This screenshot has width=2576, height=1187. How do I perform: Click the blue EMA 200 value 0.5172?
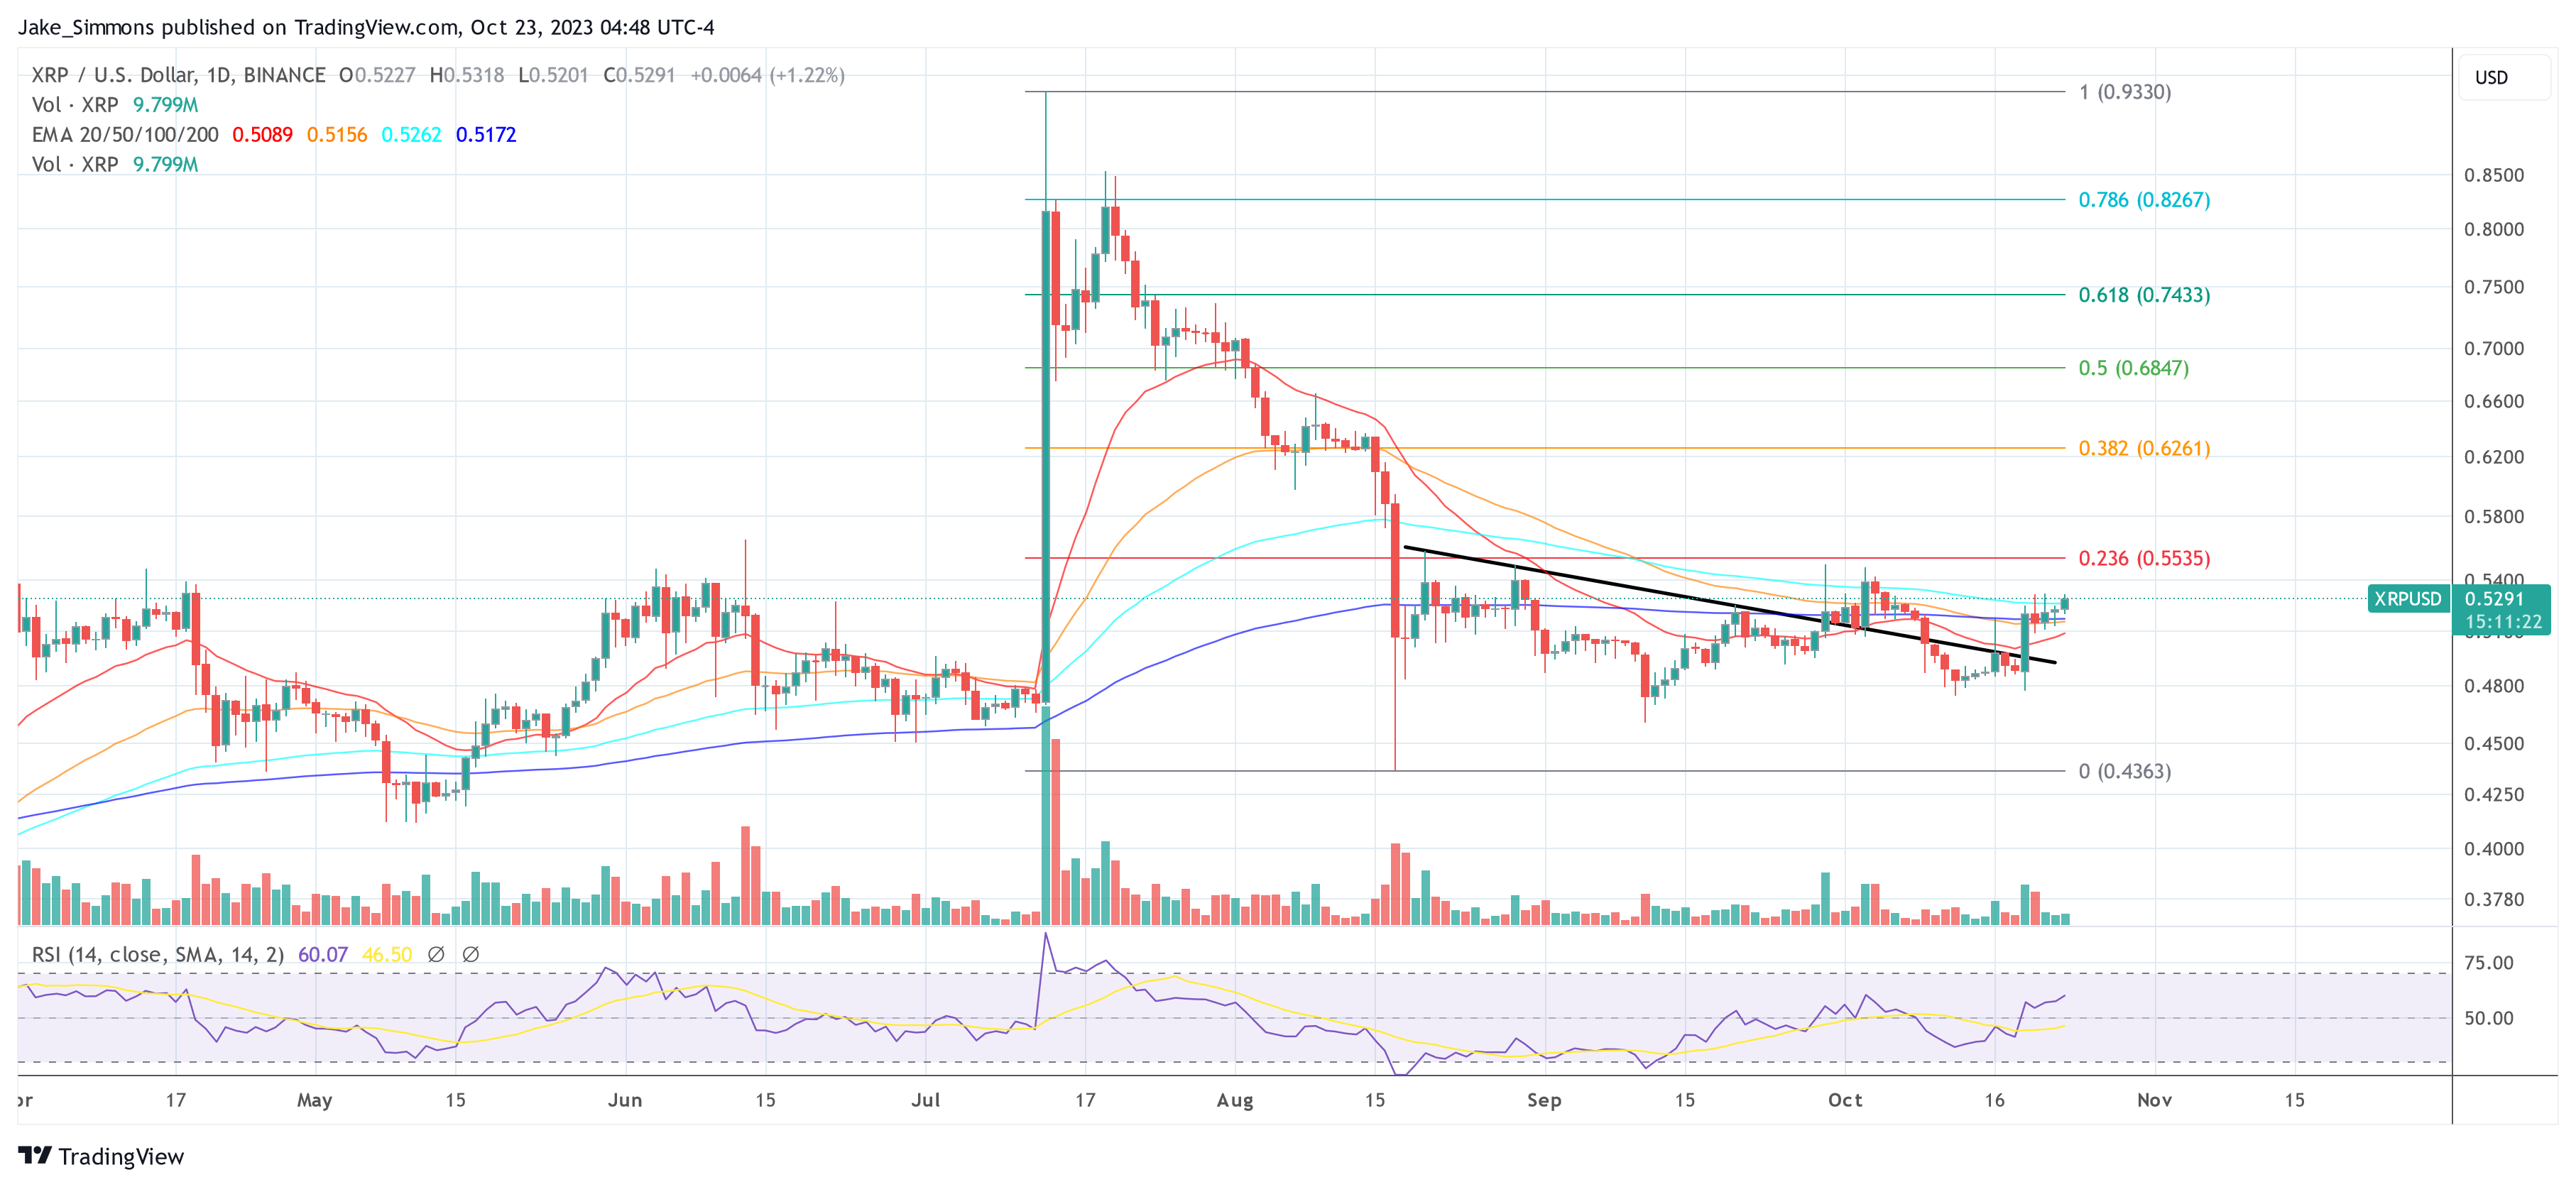pos(486,134)
